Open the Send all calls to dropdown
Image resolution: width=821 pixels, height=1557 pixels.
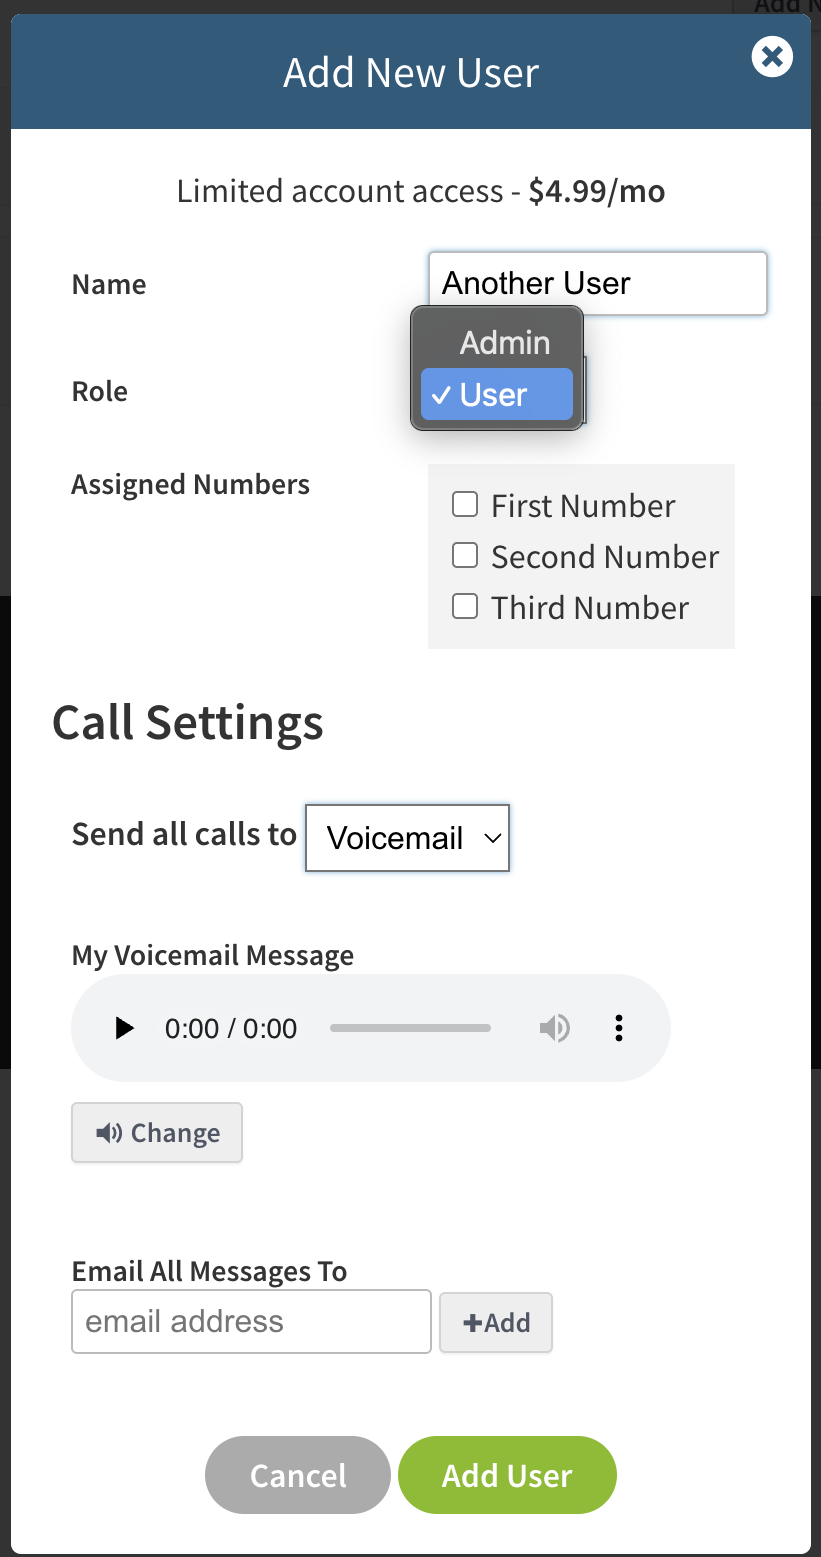click(407, 838)
